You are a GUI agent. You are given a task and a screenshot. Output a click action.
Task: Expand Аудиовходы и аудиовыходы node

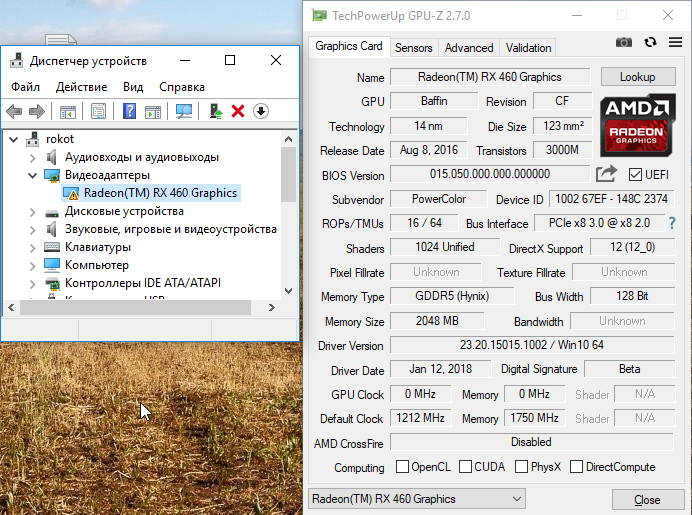33,158
